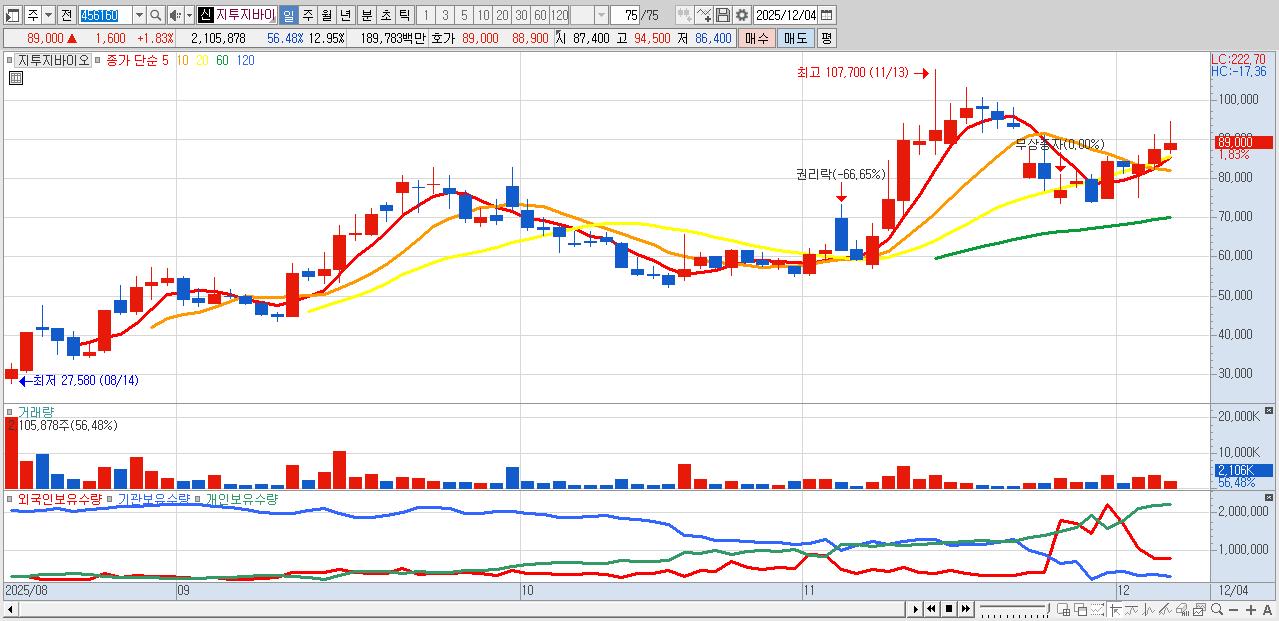Click the play forward playback button
Image resolution: width=1279 pixels, height=621 pixels.
coord(916,609)
